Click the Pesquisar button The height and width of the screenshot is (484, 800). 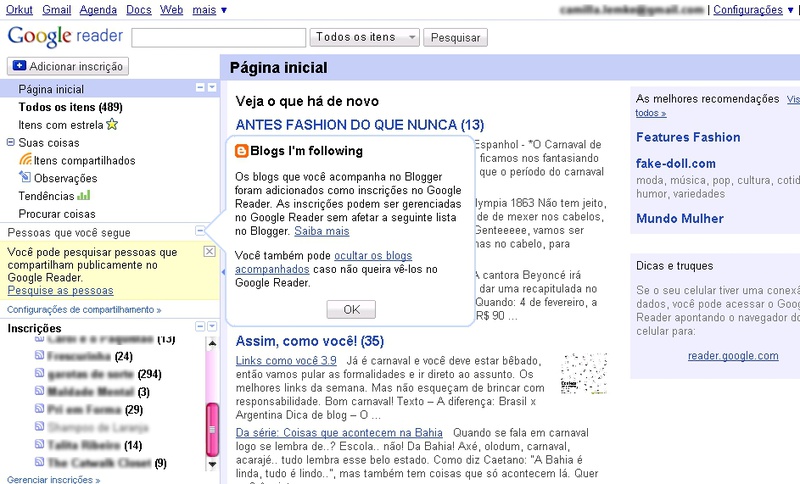(455, 37)
